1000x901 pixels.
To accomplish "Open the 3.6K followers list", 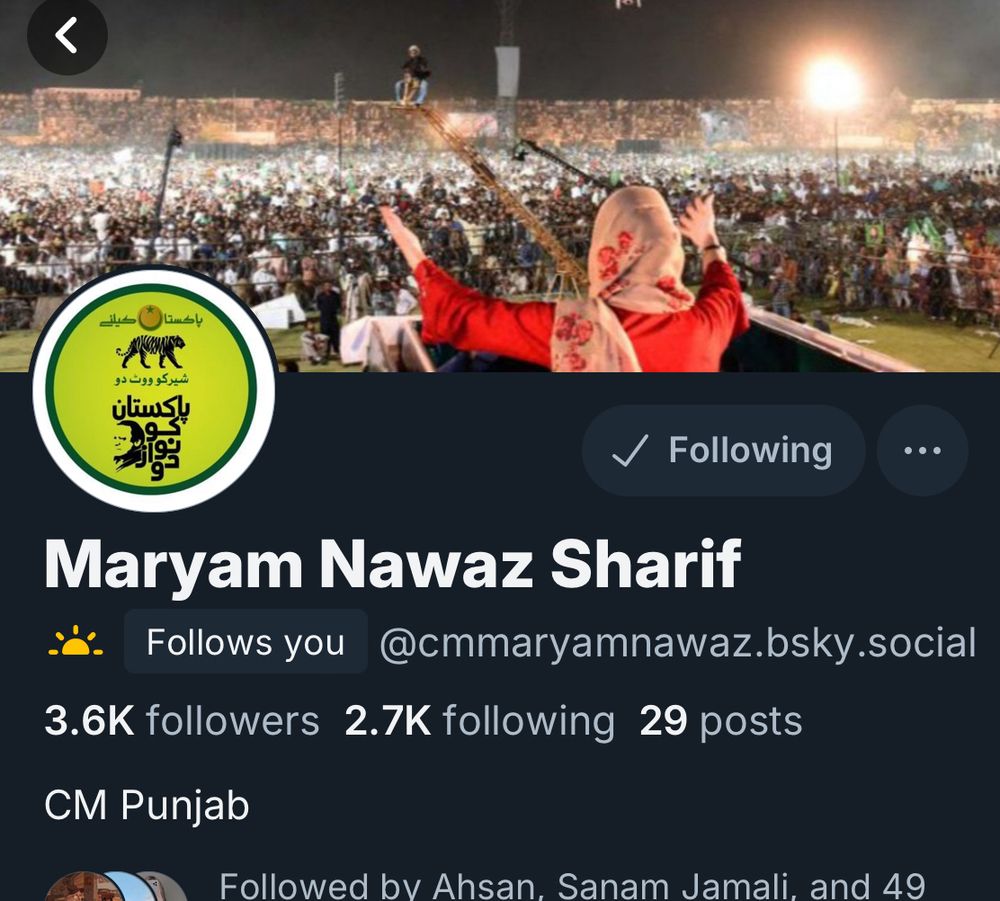I will [182, 721].
